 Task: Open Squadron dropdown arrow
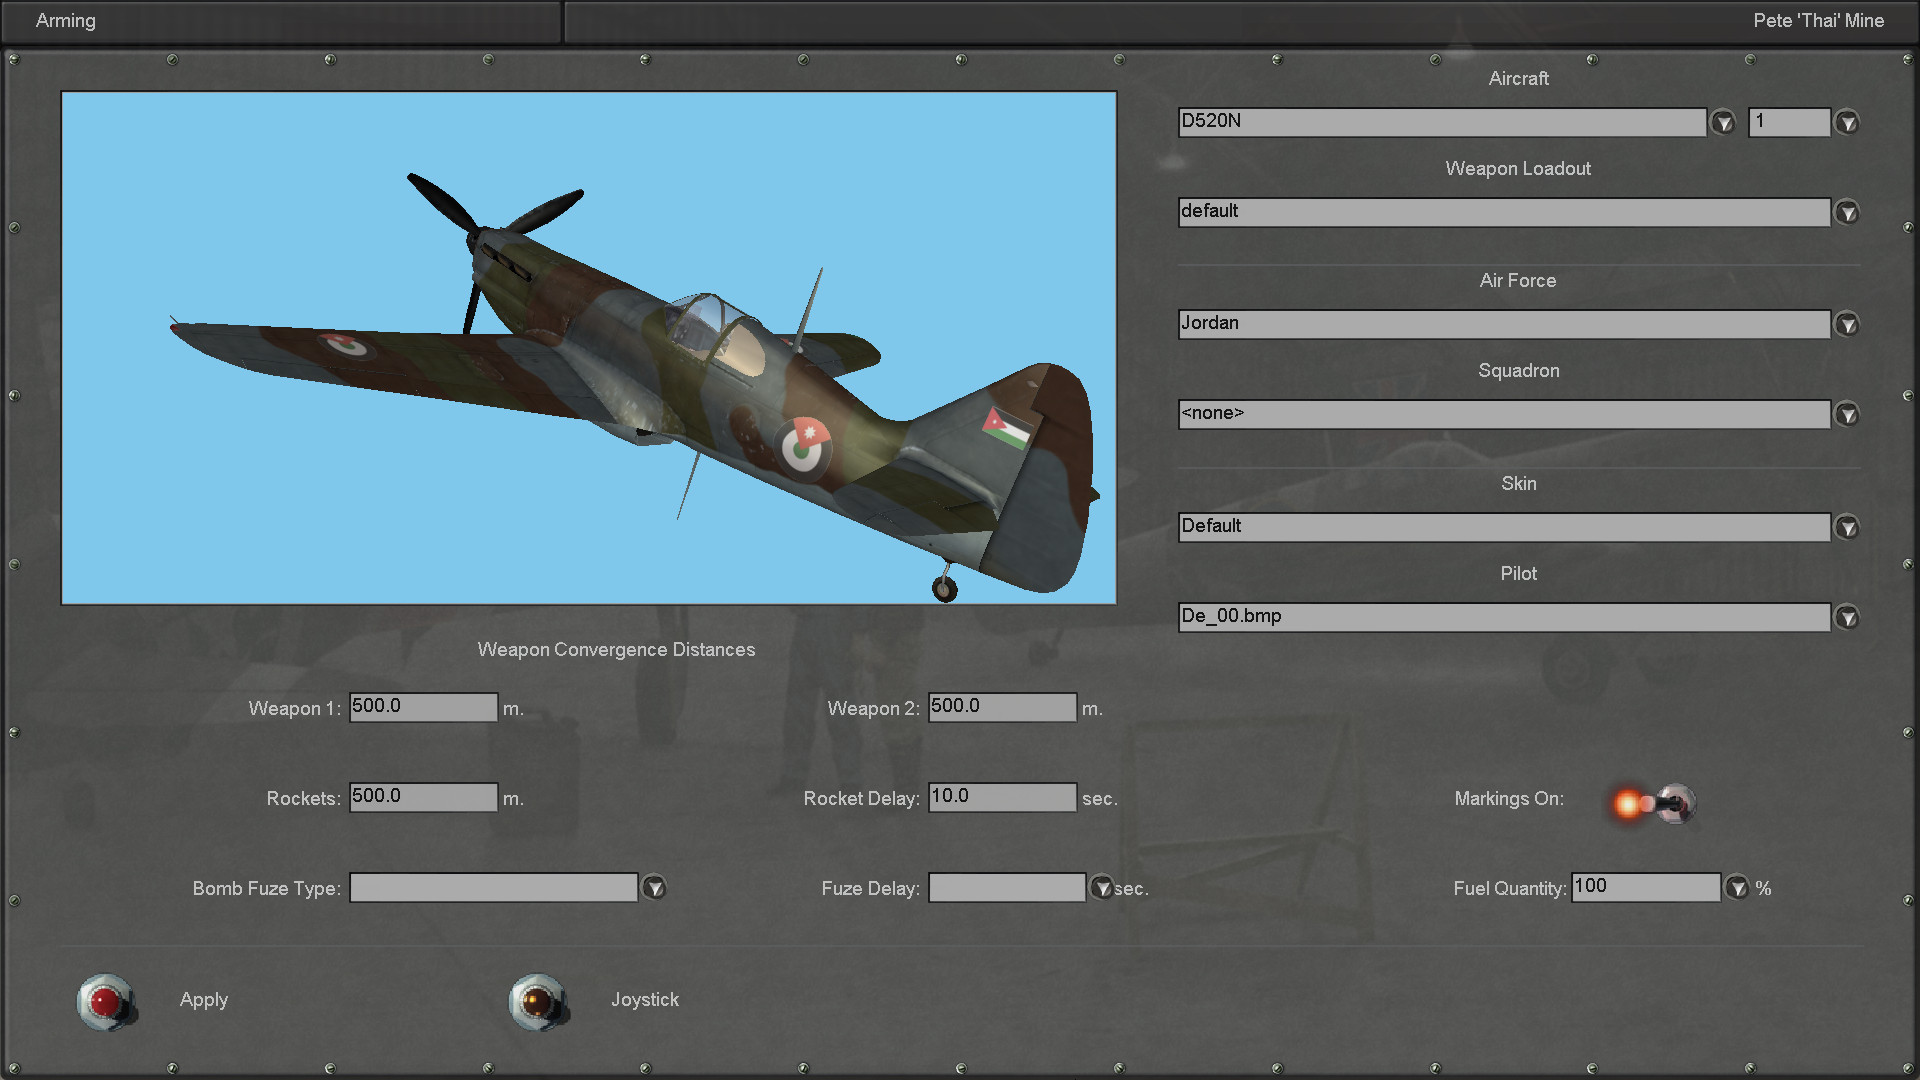pyautogui.click(x=1847, y=414)
